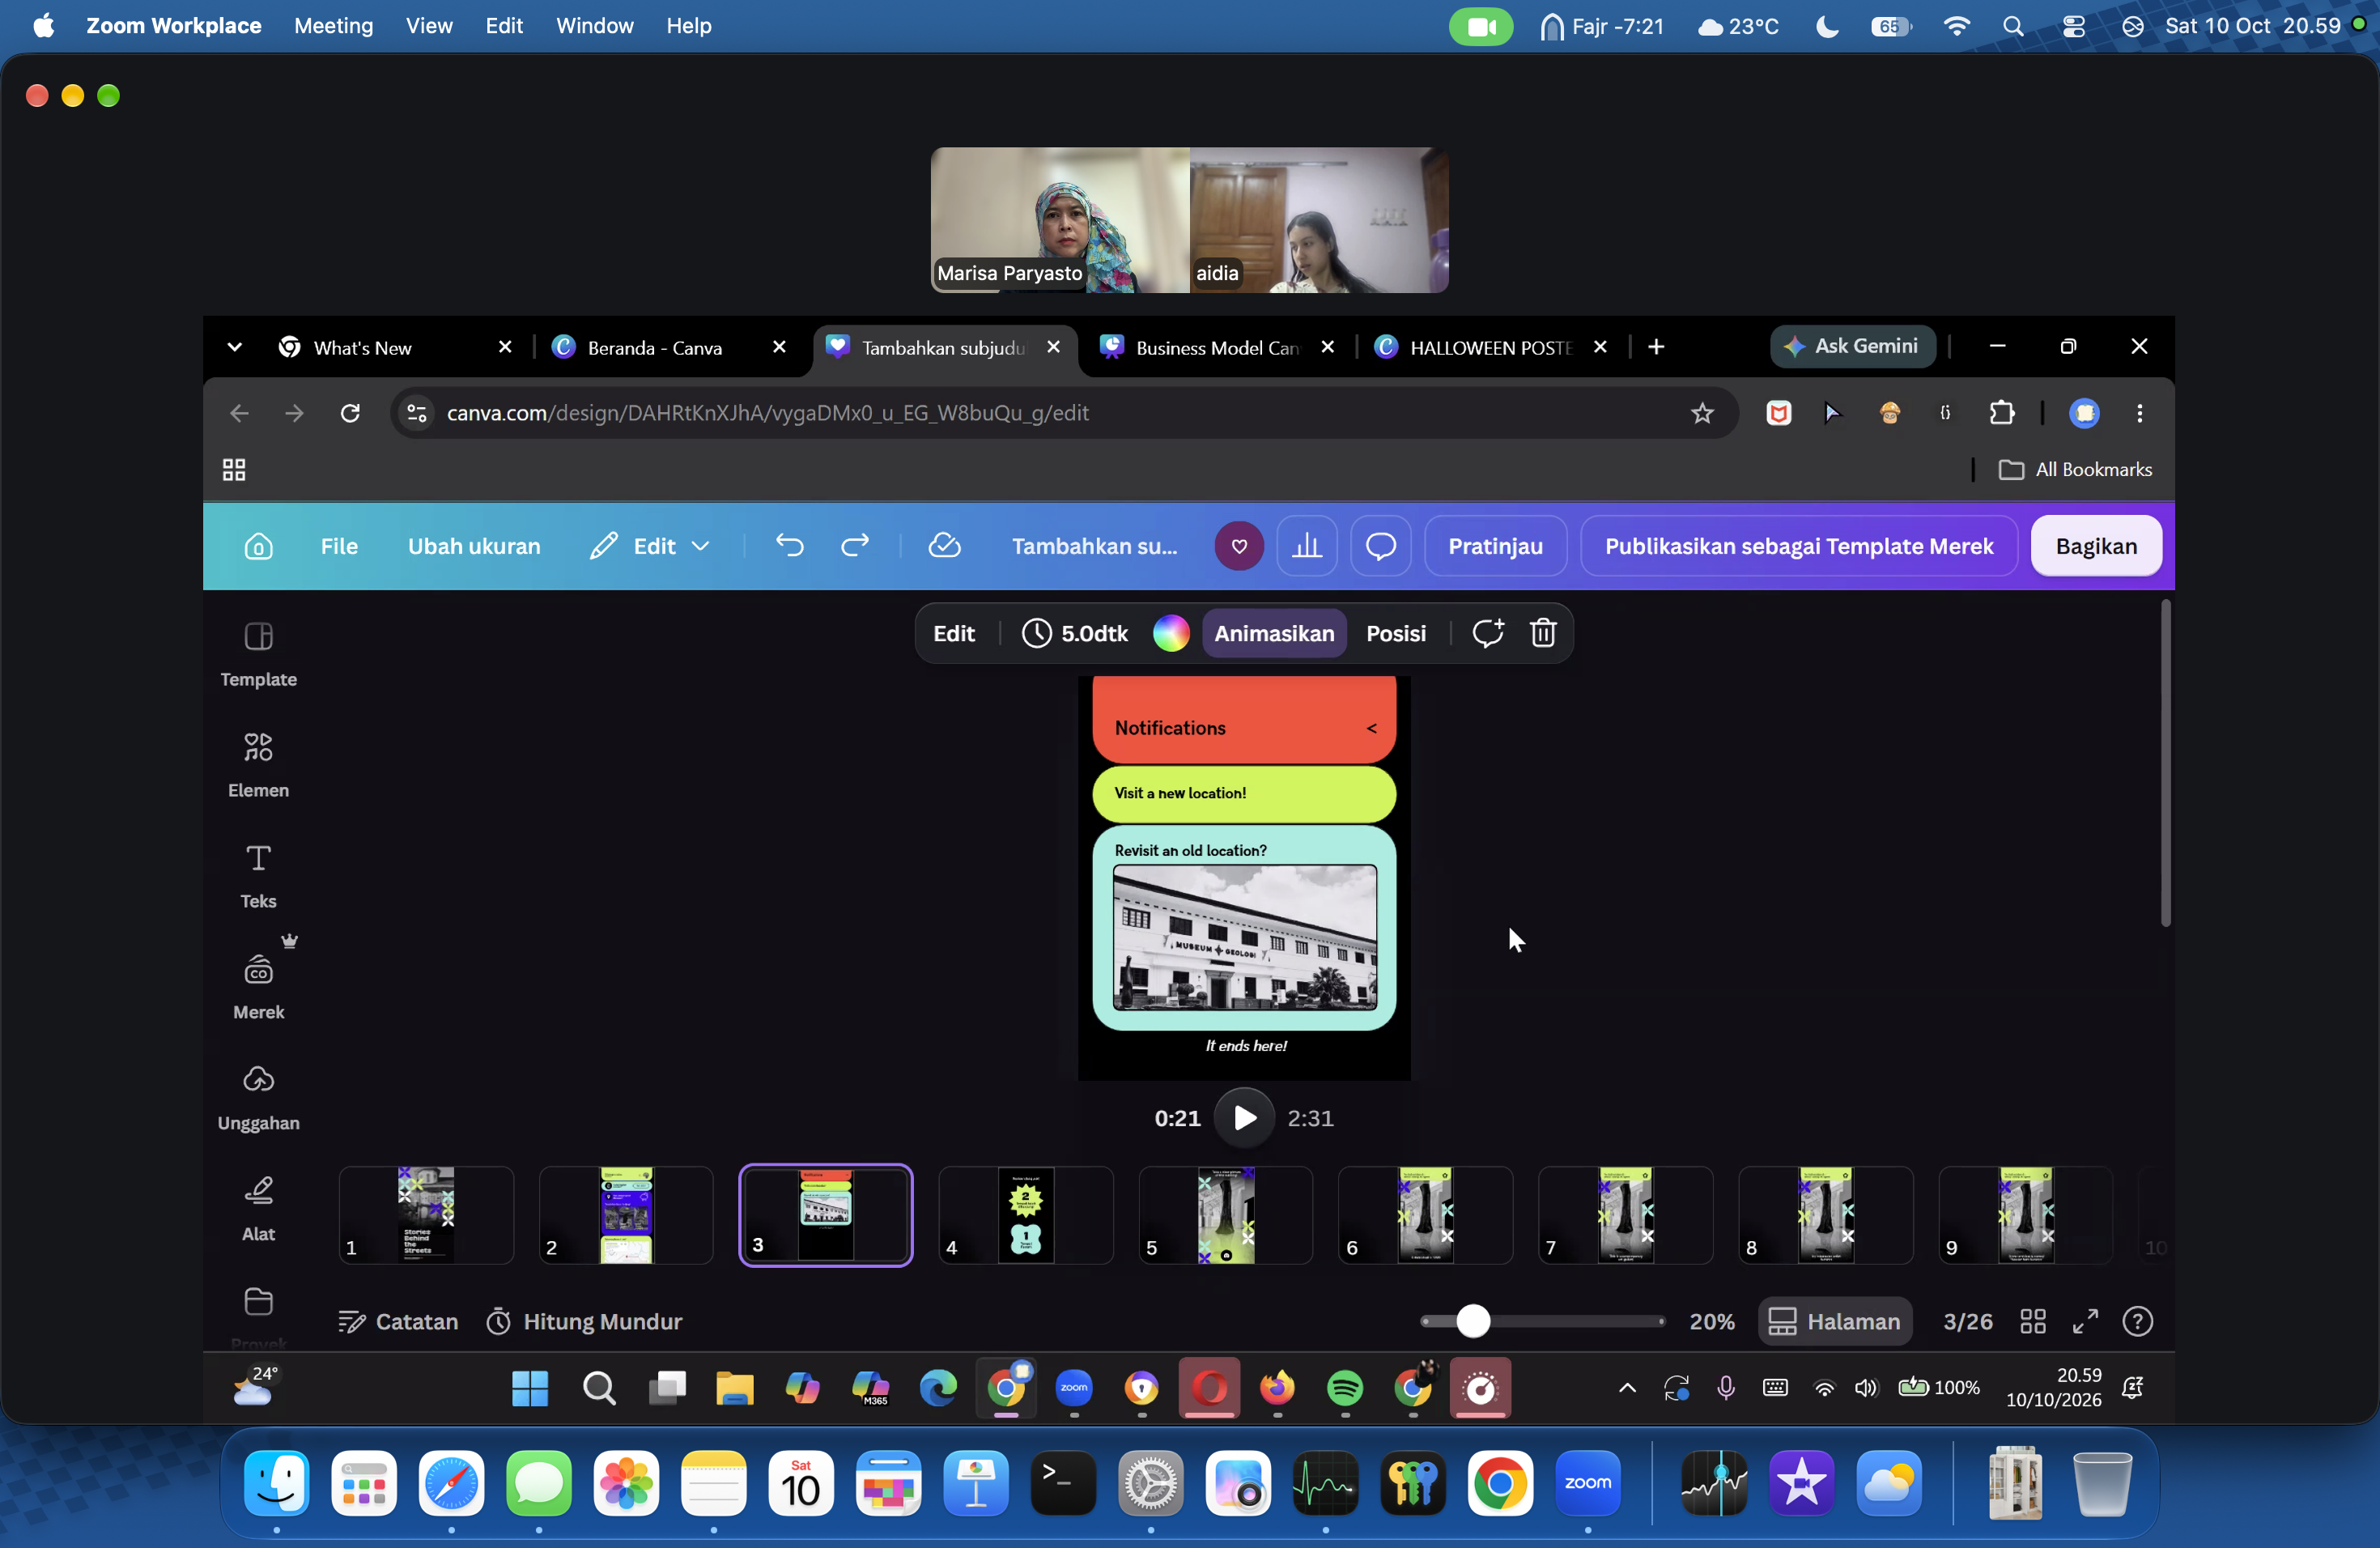
Task: Redo the action in Canva
Action: pyautogui.click(x=855, y=546)
